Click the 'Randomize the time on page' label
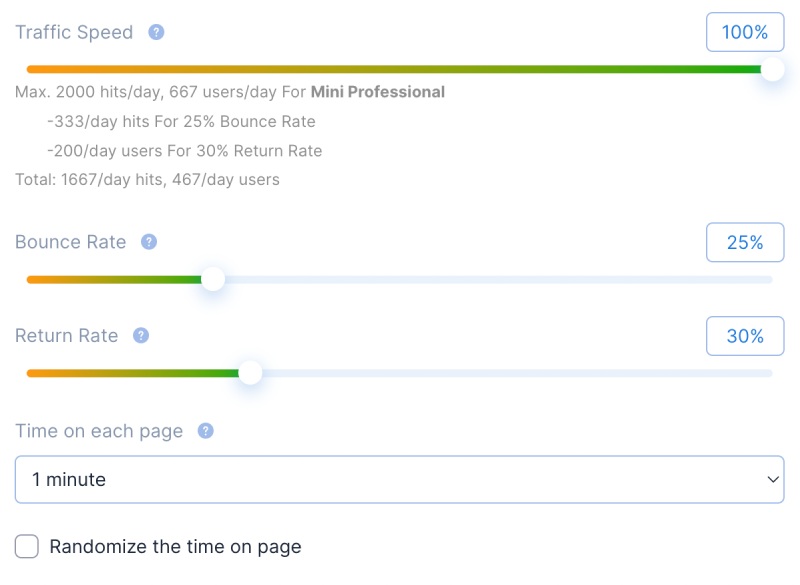 (175, 547)
